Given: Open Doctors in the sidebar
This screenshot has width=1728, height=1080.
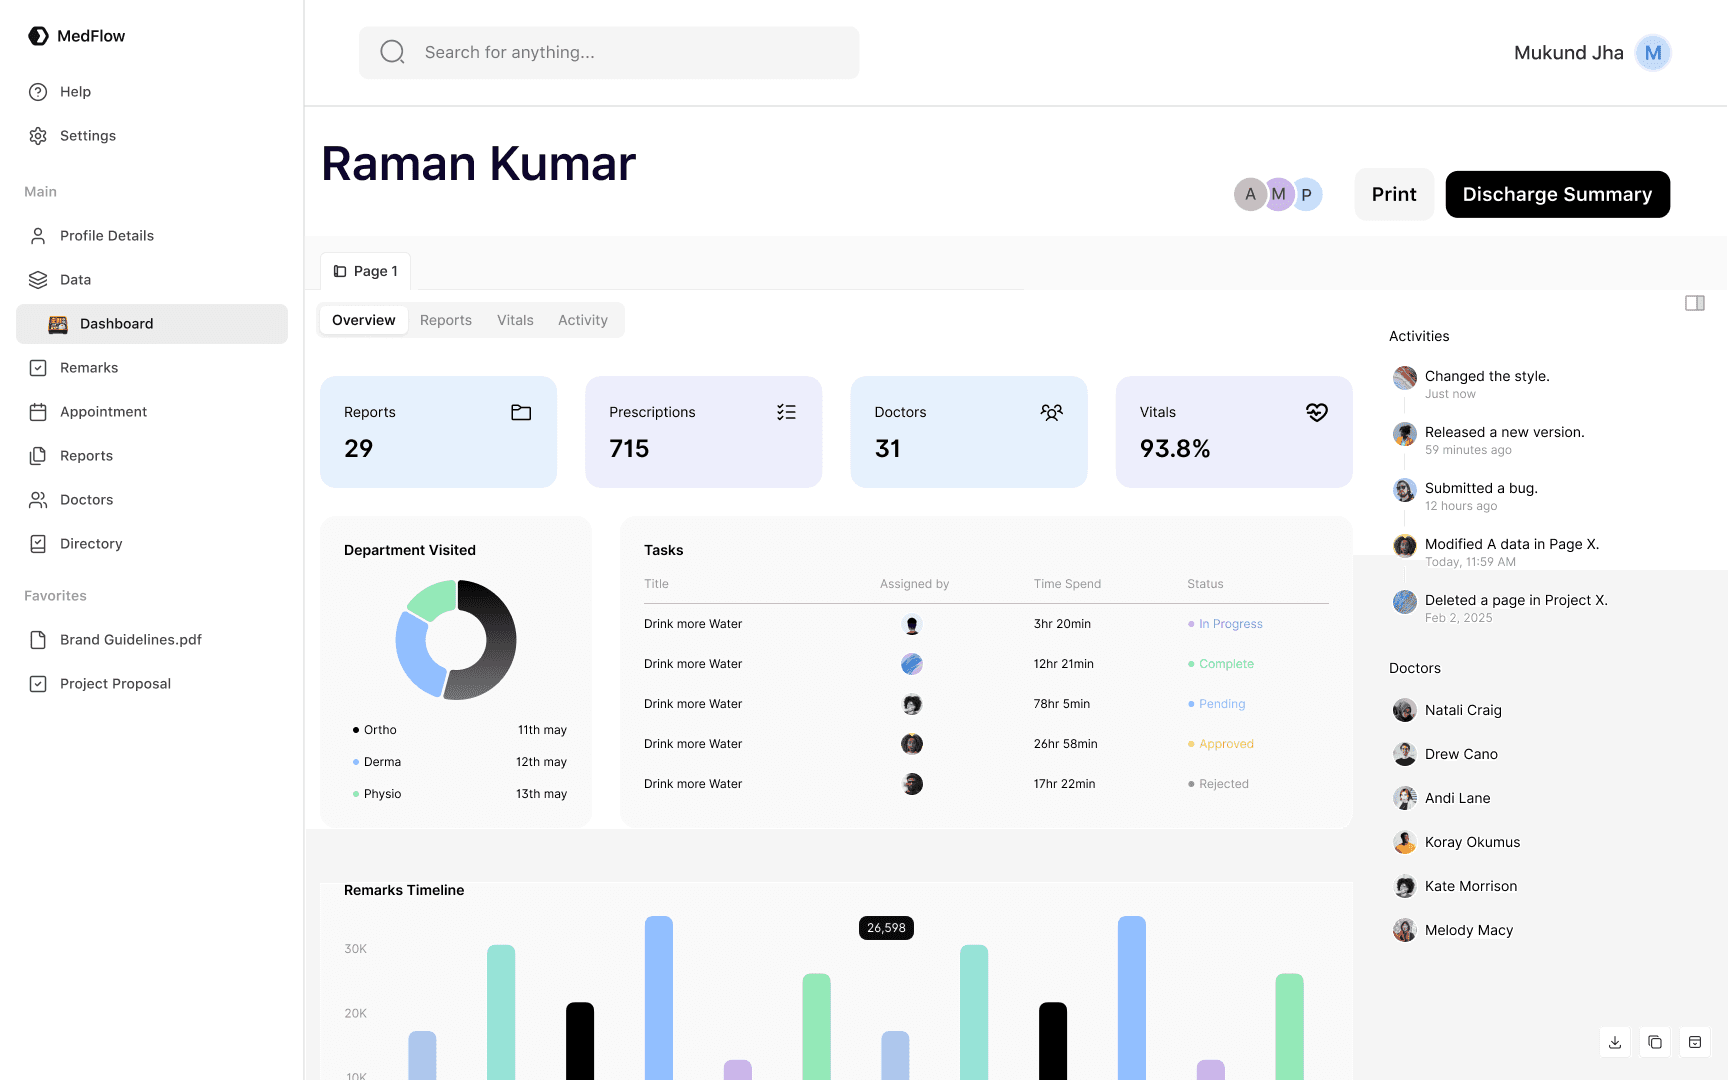Looking at the screenshot, I should (152, 500).
